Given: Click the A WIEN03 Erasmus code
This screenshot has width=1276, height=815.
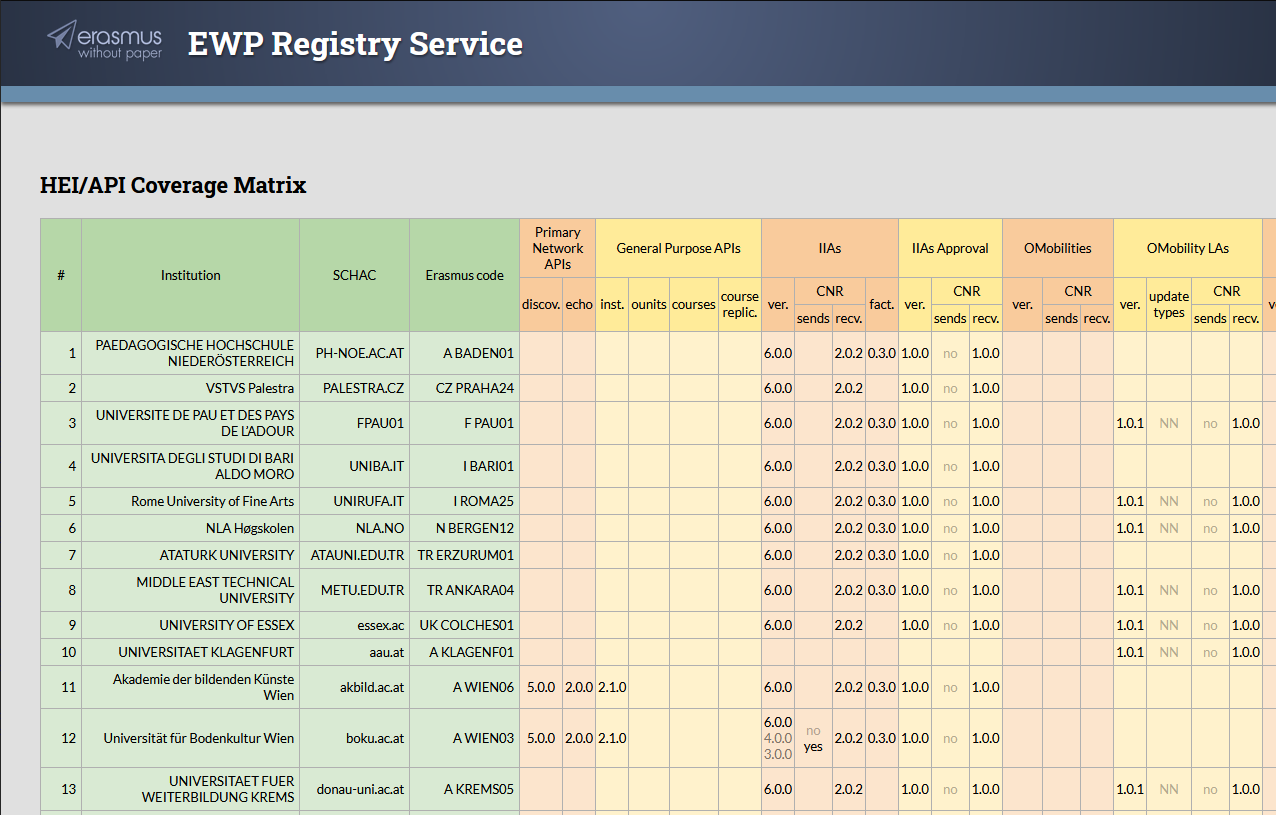Looking at the screenshot, I should point(464,738).
